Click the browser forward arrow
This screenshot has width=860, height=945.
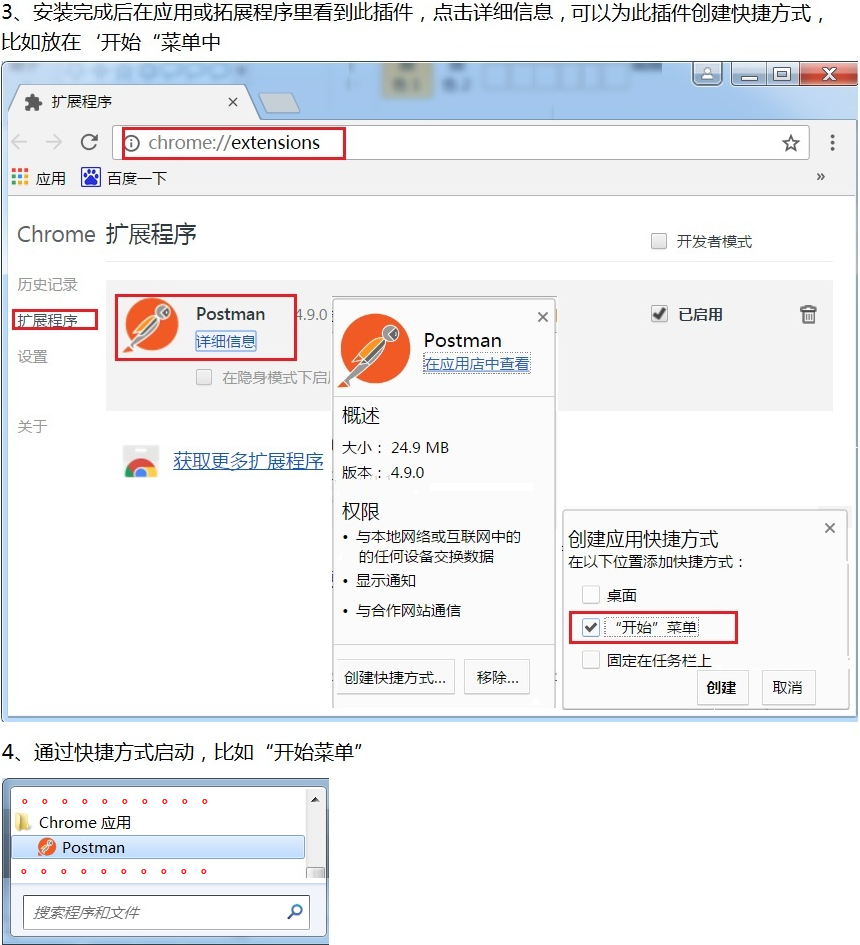pyautogui.click(x=54, y=142)
